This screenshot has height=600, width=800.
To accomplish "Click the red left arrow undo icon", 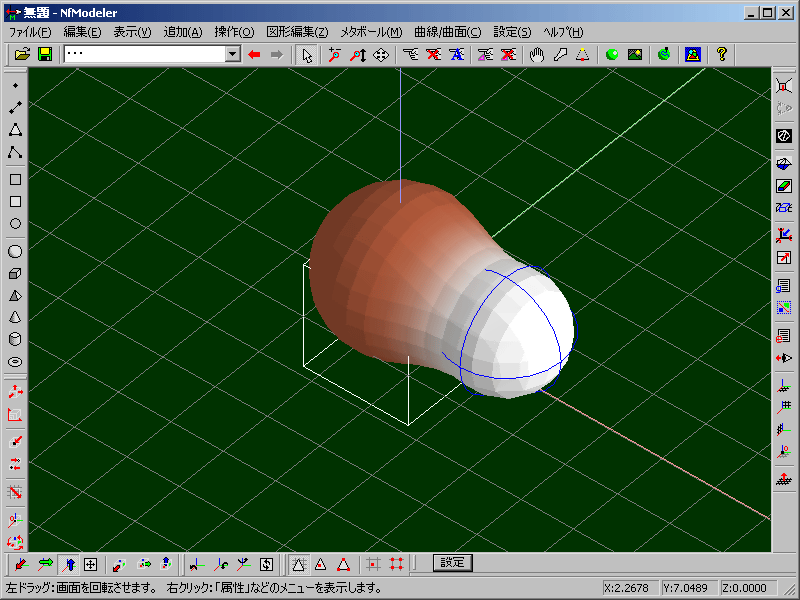I will (254, 54).
